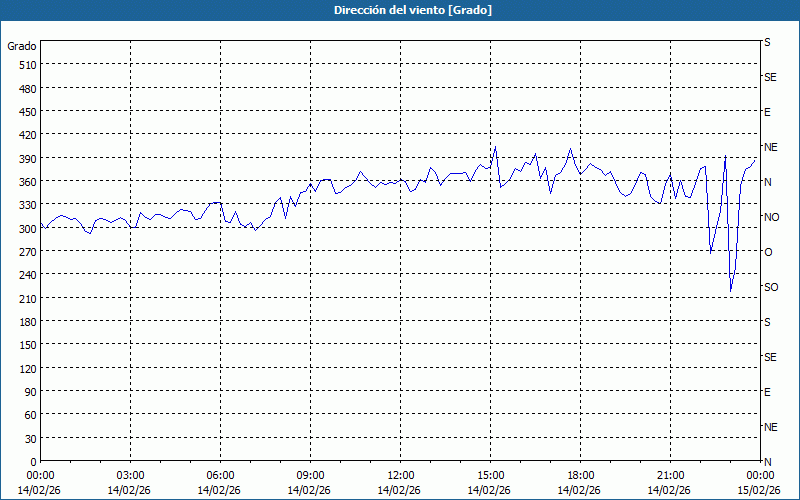Click the 510 value on y-axis
The width and height of the screenshot is (800, 500).
27,65
